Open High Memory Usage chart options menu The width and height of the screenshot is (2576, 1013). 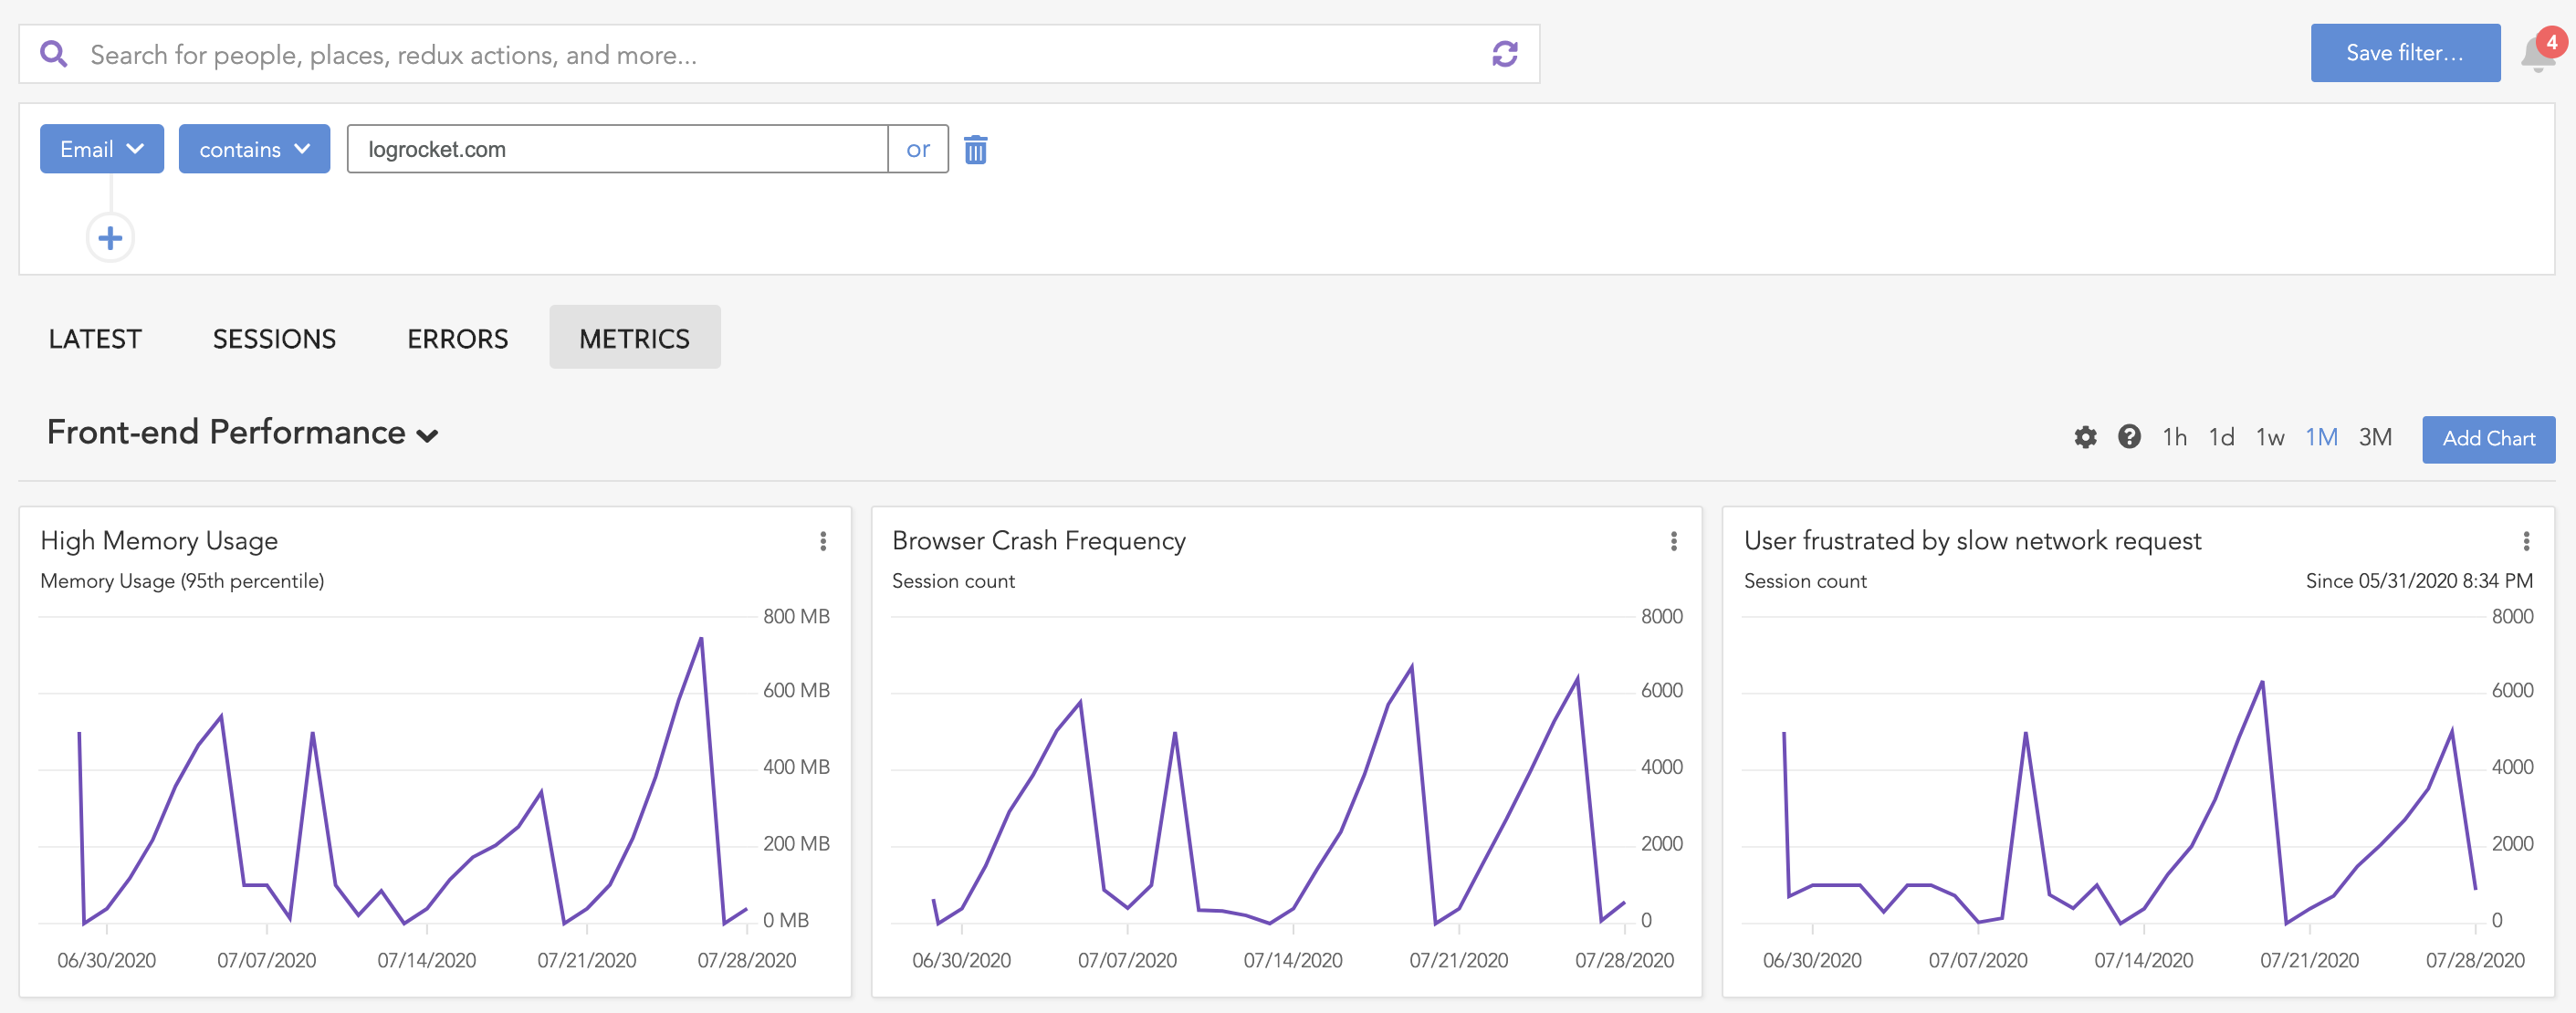click(x=823, y=541)
